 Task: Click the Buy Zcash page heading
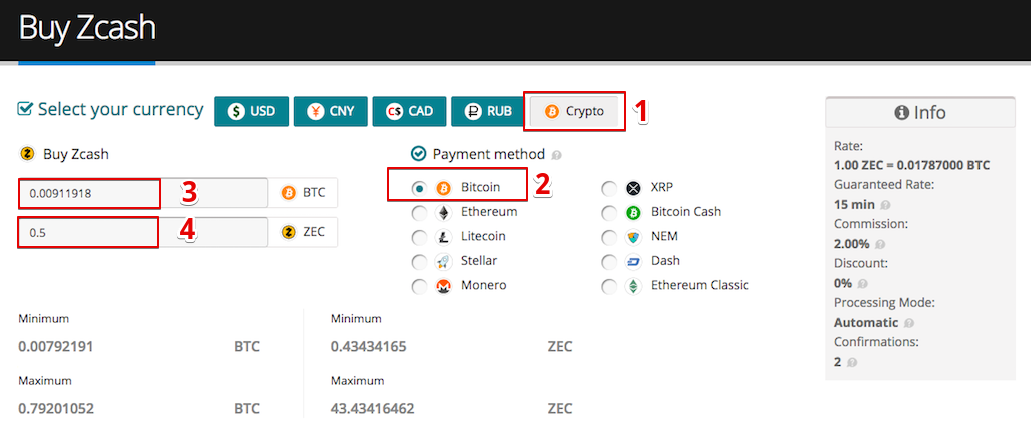[87, 28]
